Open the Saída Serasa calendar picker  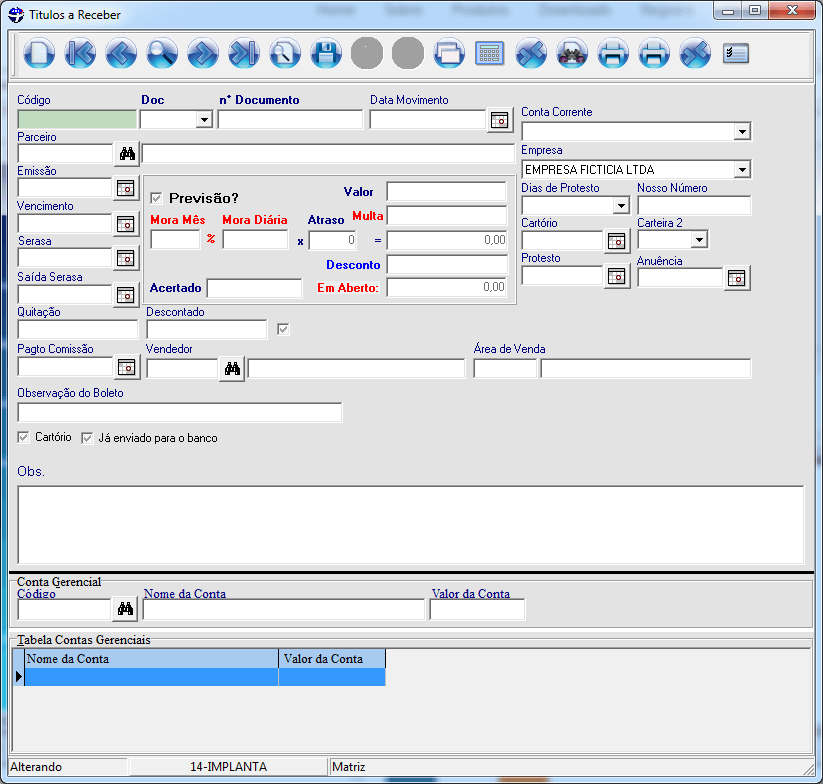tap(125, 295)
